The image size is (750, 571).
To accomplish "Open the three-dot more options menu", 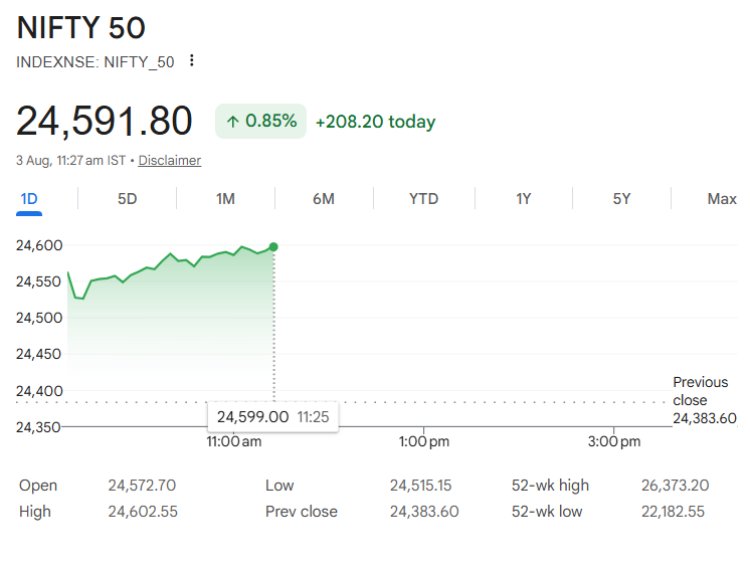I will pos(191,61).
